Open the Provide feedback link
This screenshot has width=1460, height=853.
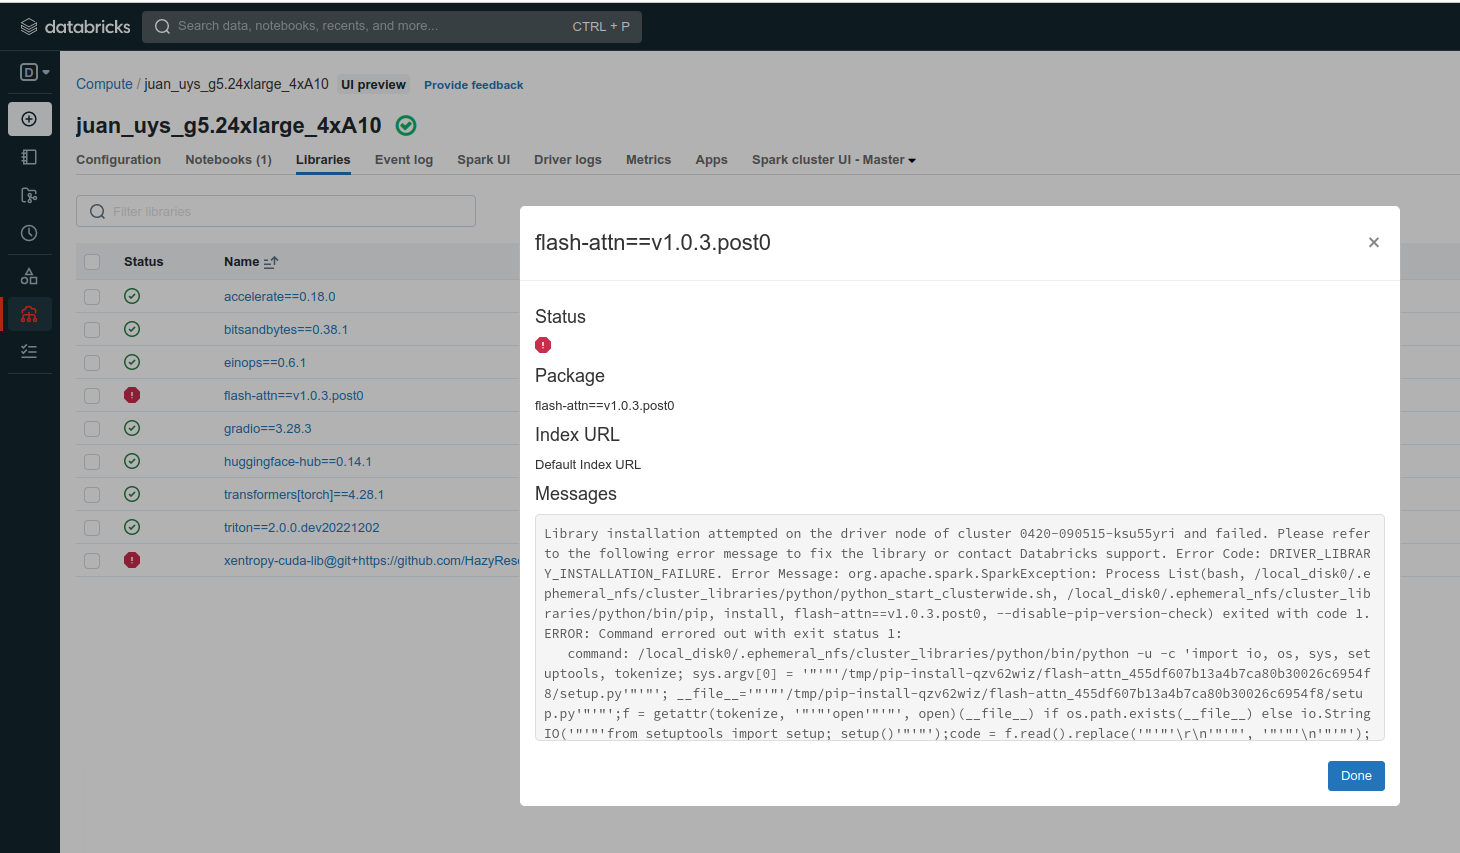pyautogui.click(x=473, y=85)
